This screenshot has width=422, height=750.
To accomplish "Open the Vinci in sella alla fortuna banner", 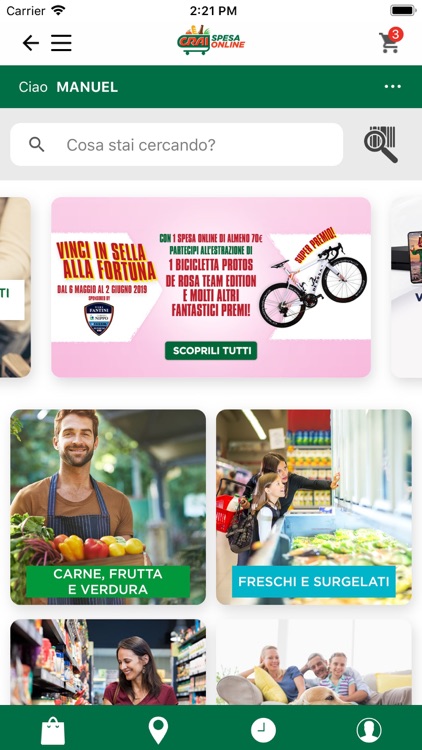I will click(211, 287).
